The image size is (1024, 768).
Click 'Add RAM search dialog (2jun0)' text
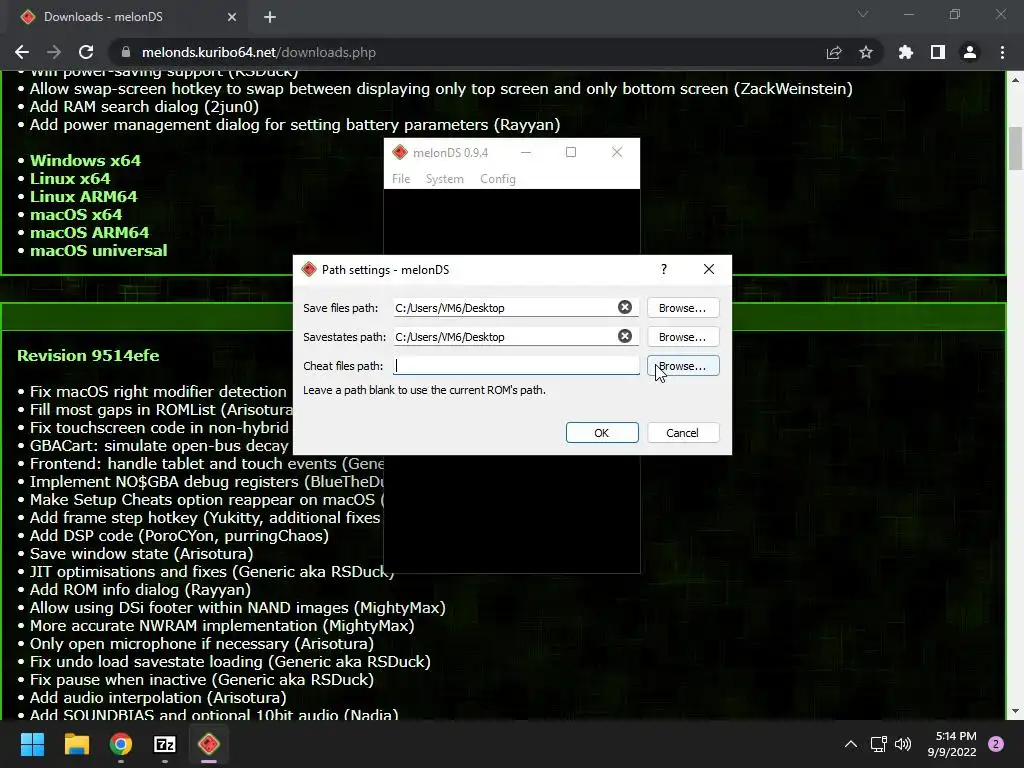[144, 106]
